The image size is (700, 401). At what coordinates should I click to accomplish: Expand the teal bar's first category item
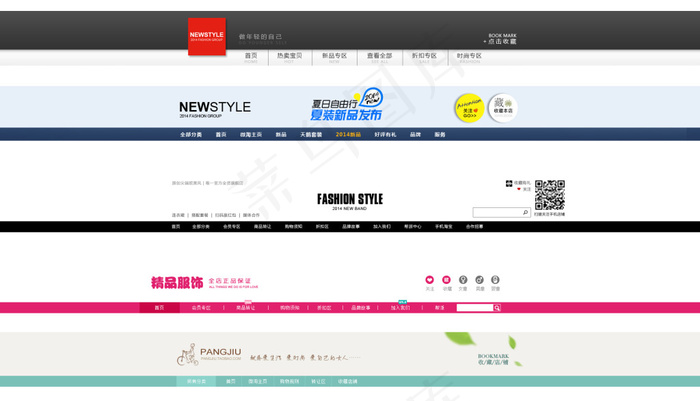196,381
